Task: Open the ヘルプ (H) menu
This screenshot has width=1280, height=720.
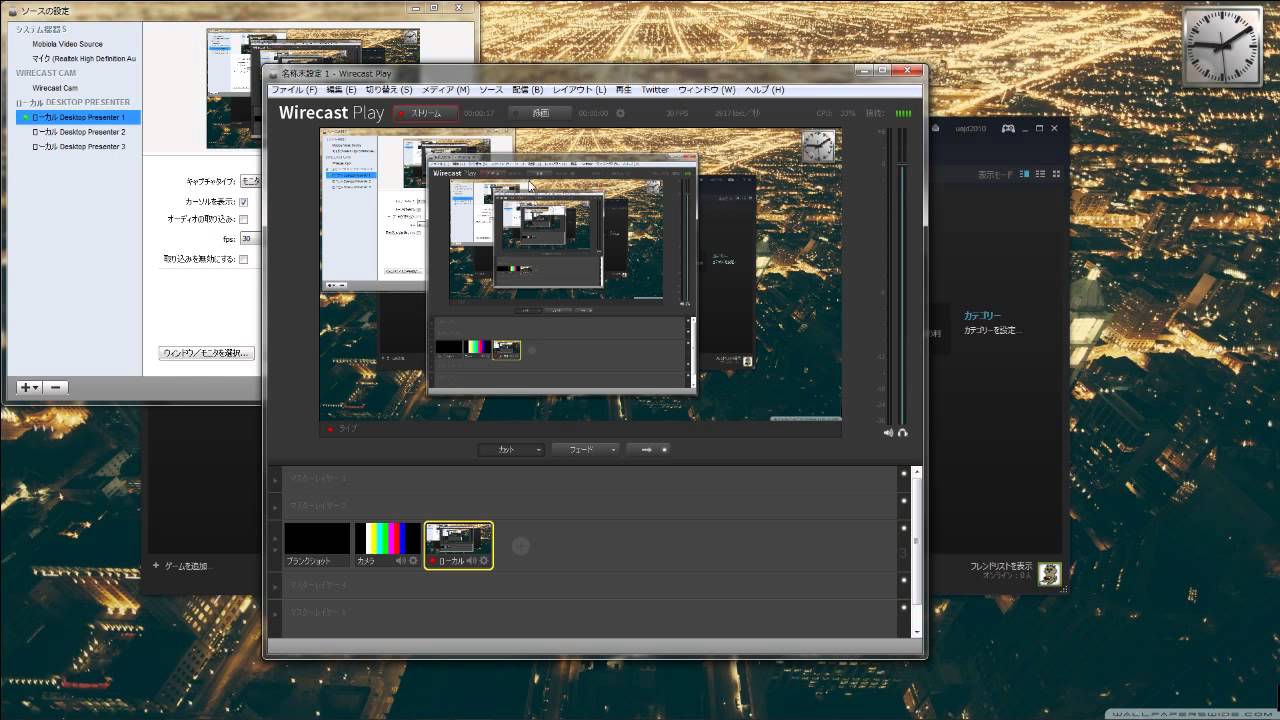Action: (x=764, y=90)
